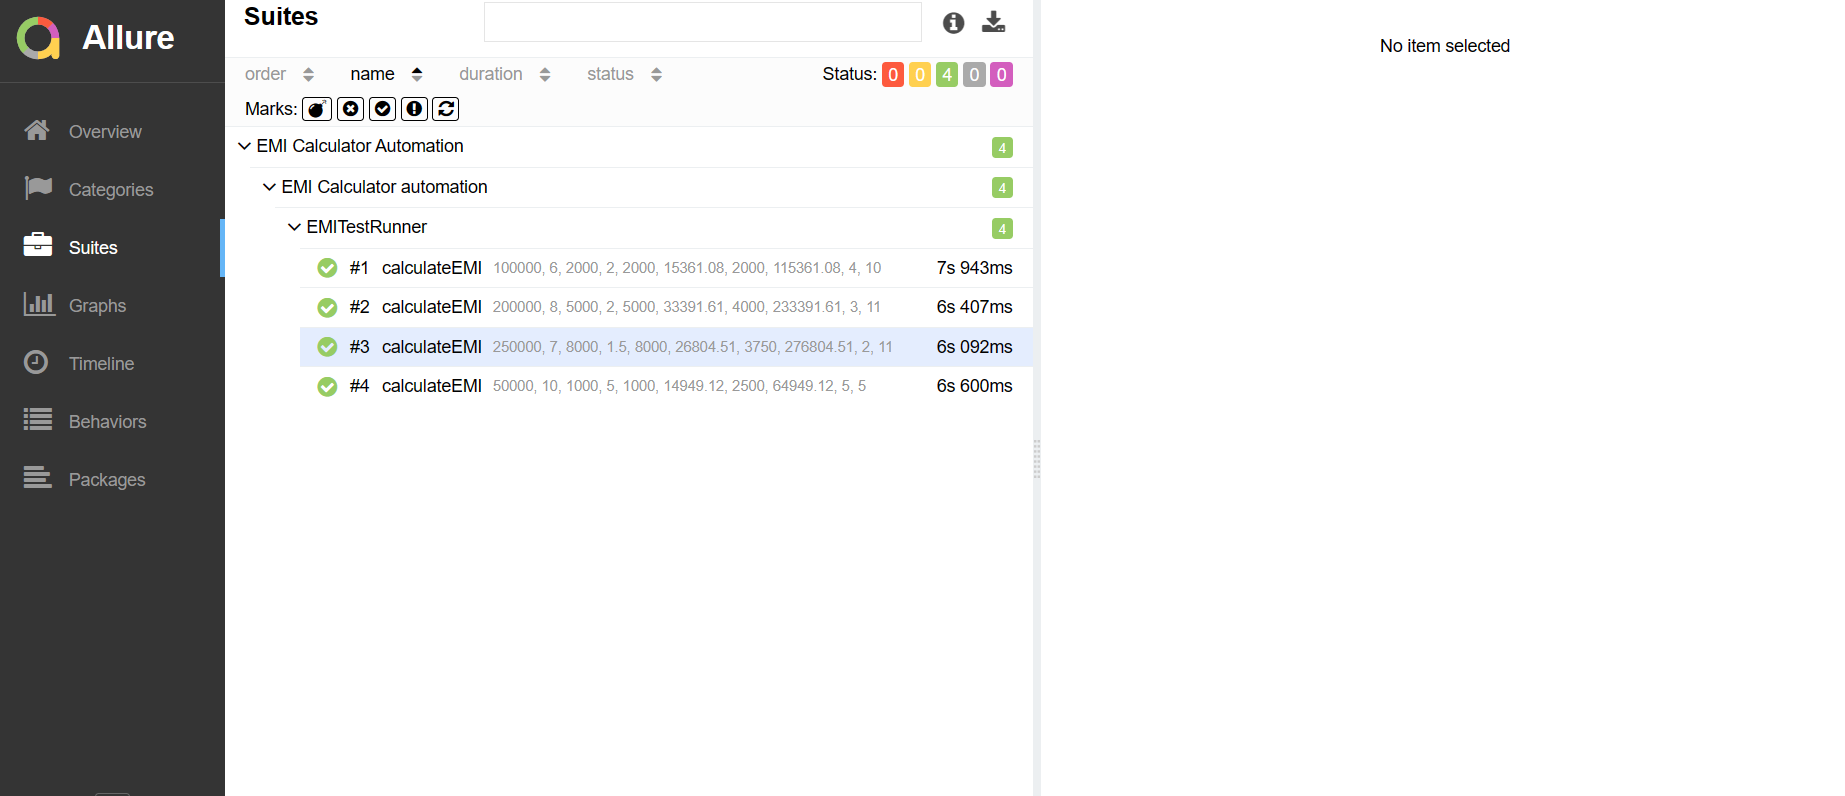Open test #4 calculateEMI
1845x796 pixels.
[666, 386]
